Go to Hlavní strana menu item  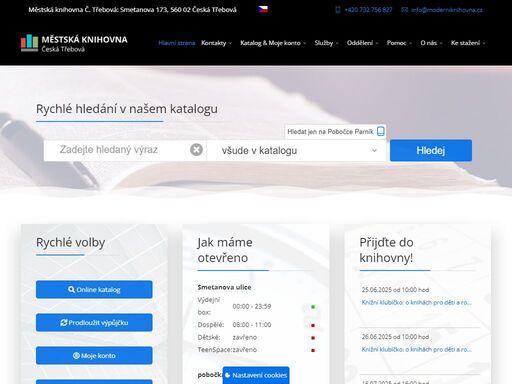pos(177,43)
